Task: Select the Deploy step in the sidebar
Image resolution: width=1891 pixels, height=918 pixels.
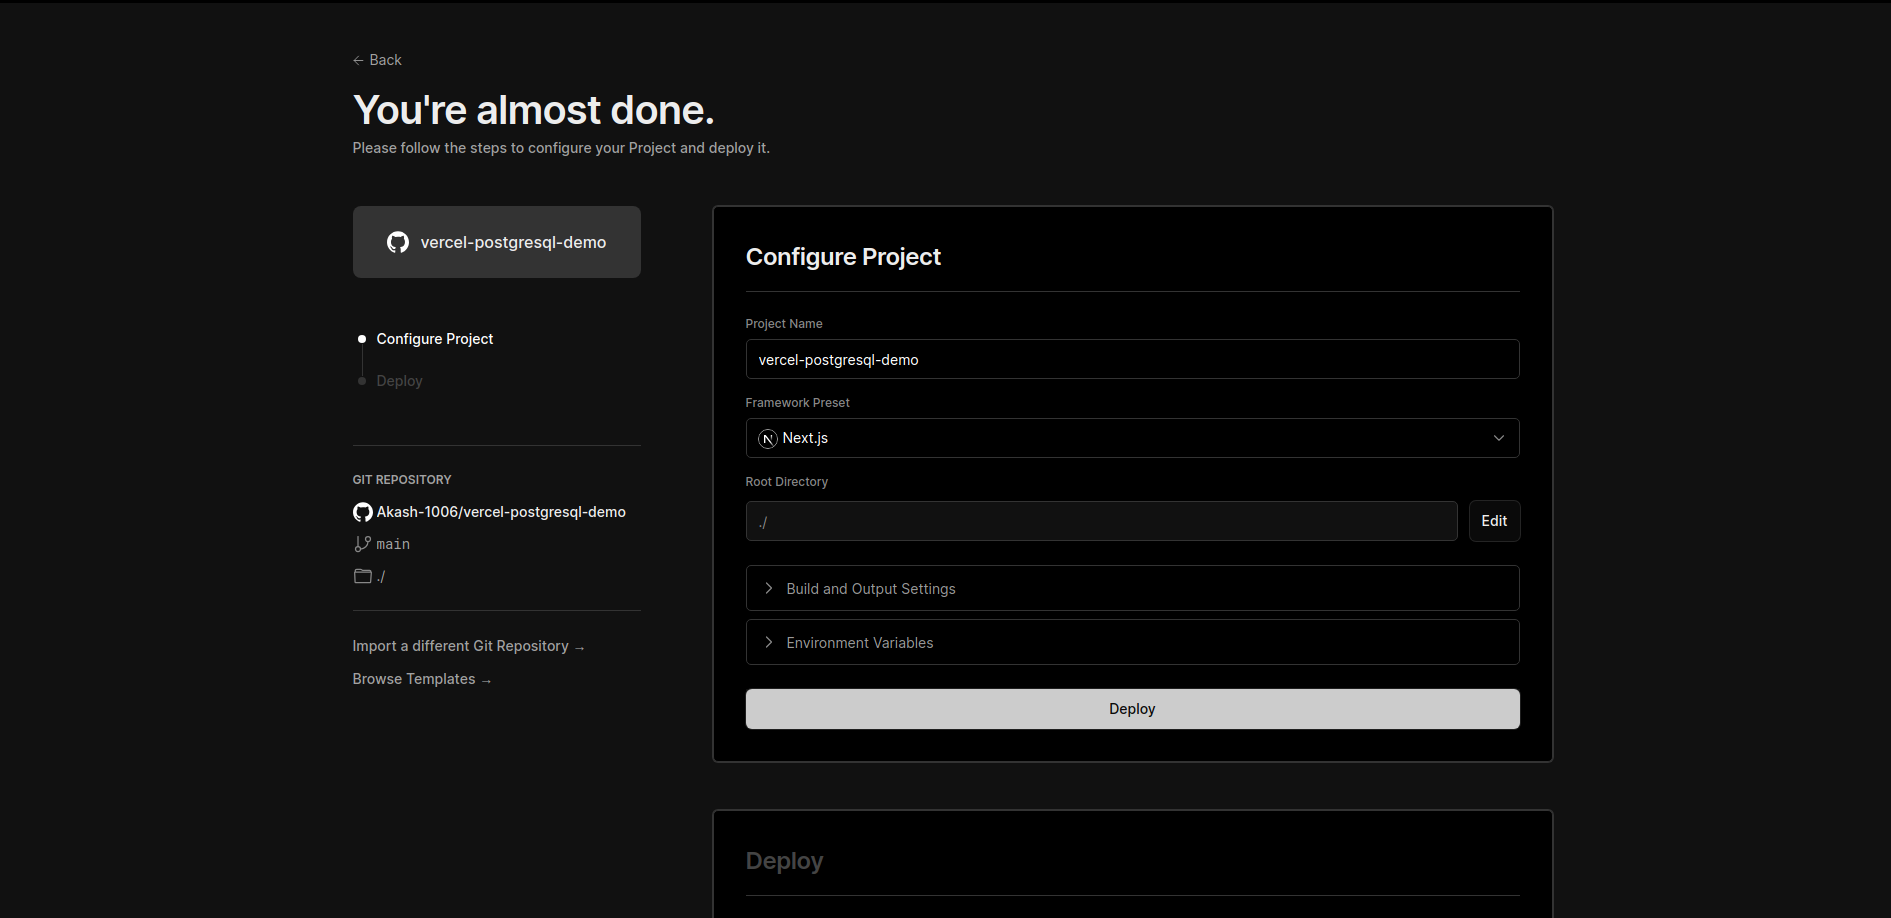Action: coord(399,381)
